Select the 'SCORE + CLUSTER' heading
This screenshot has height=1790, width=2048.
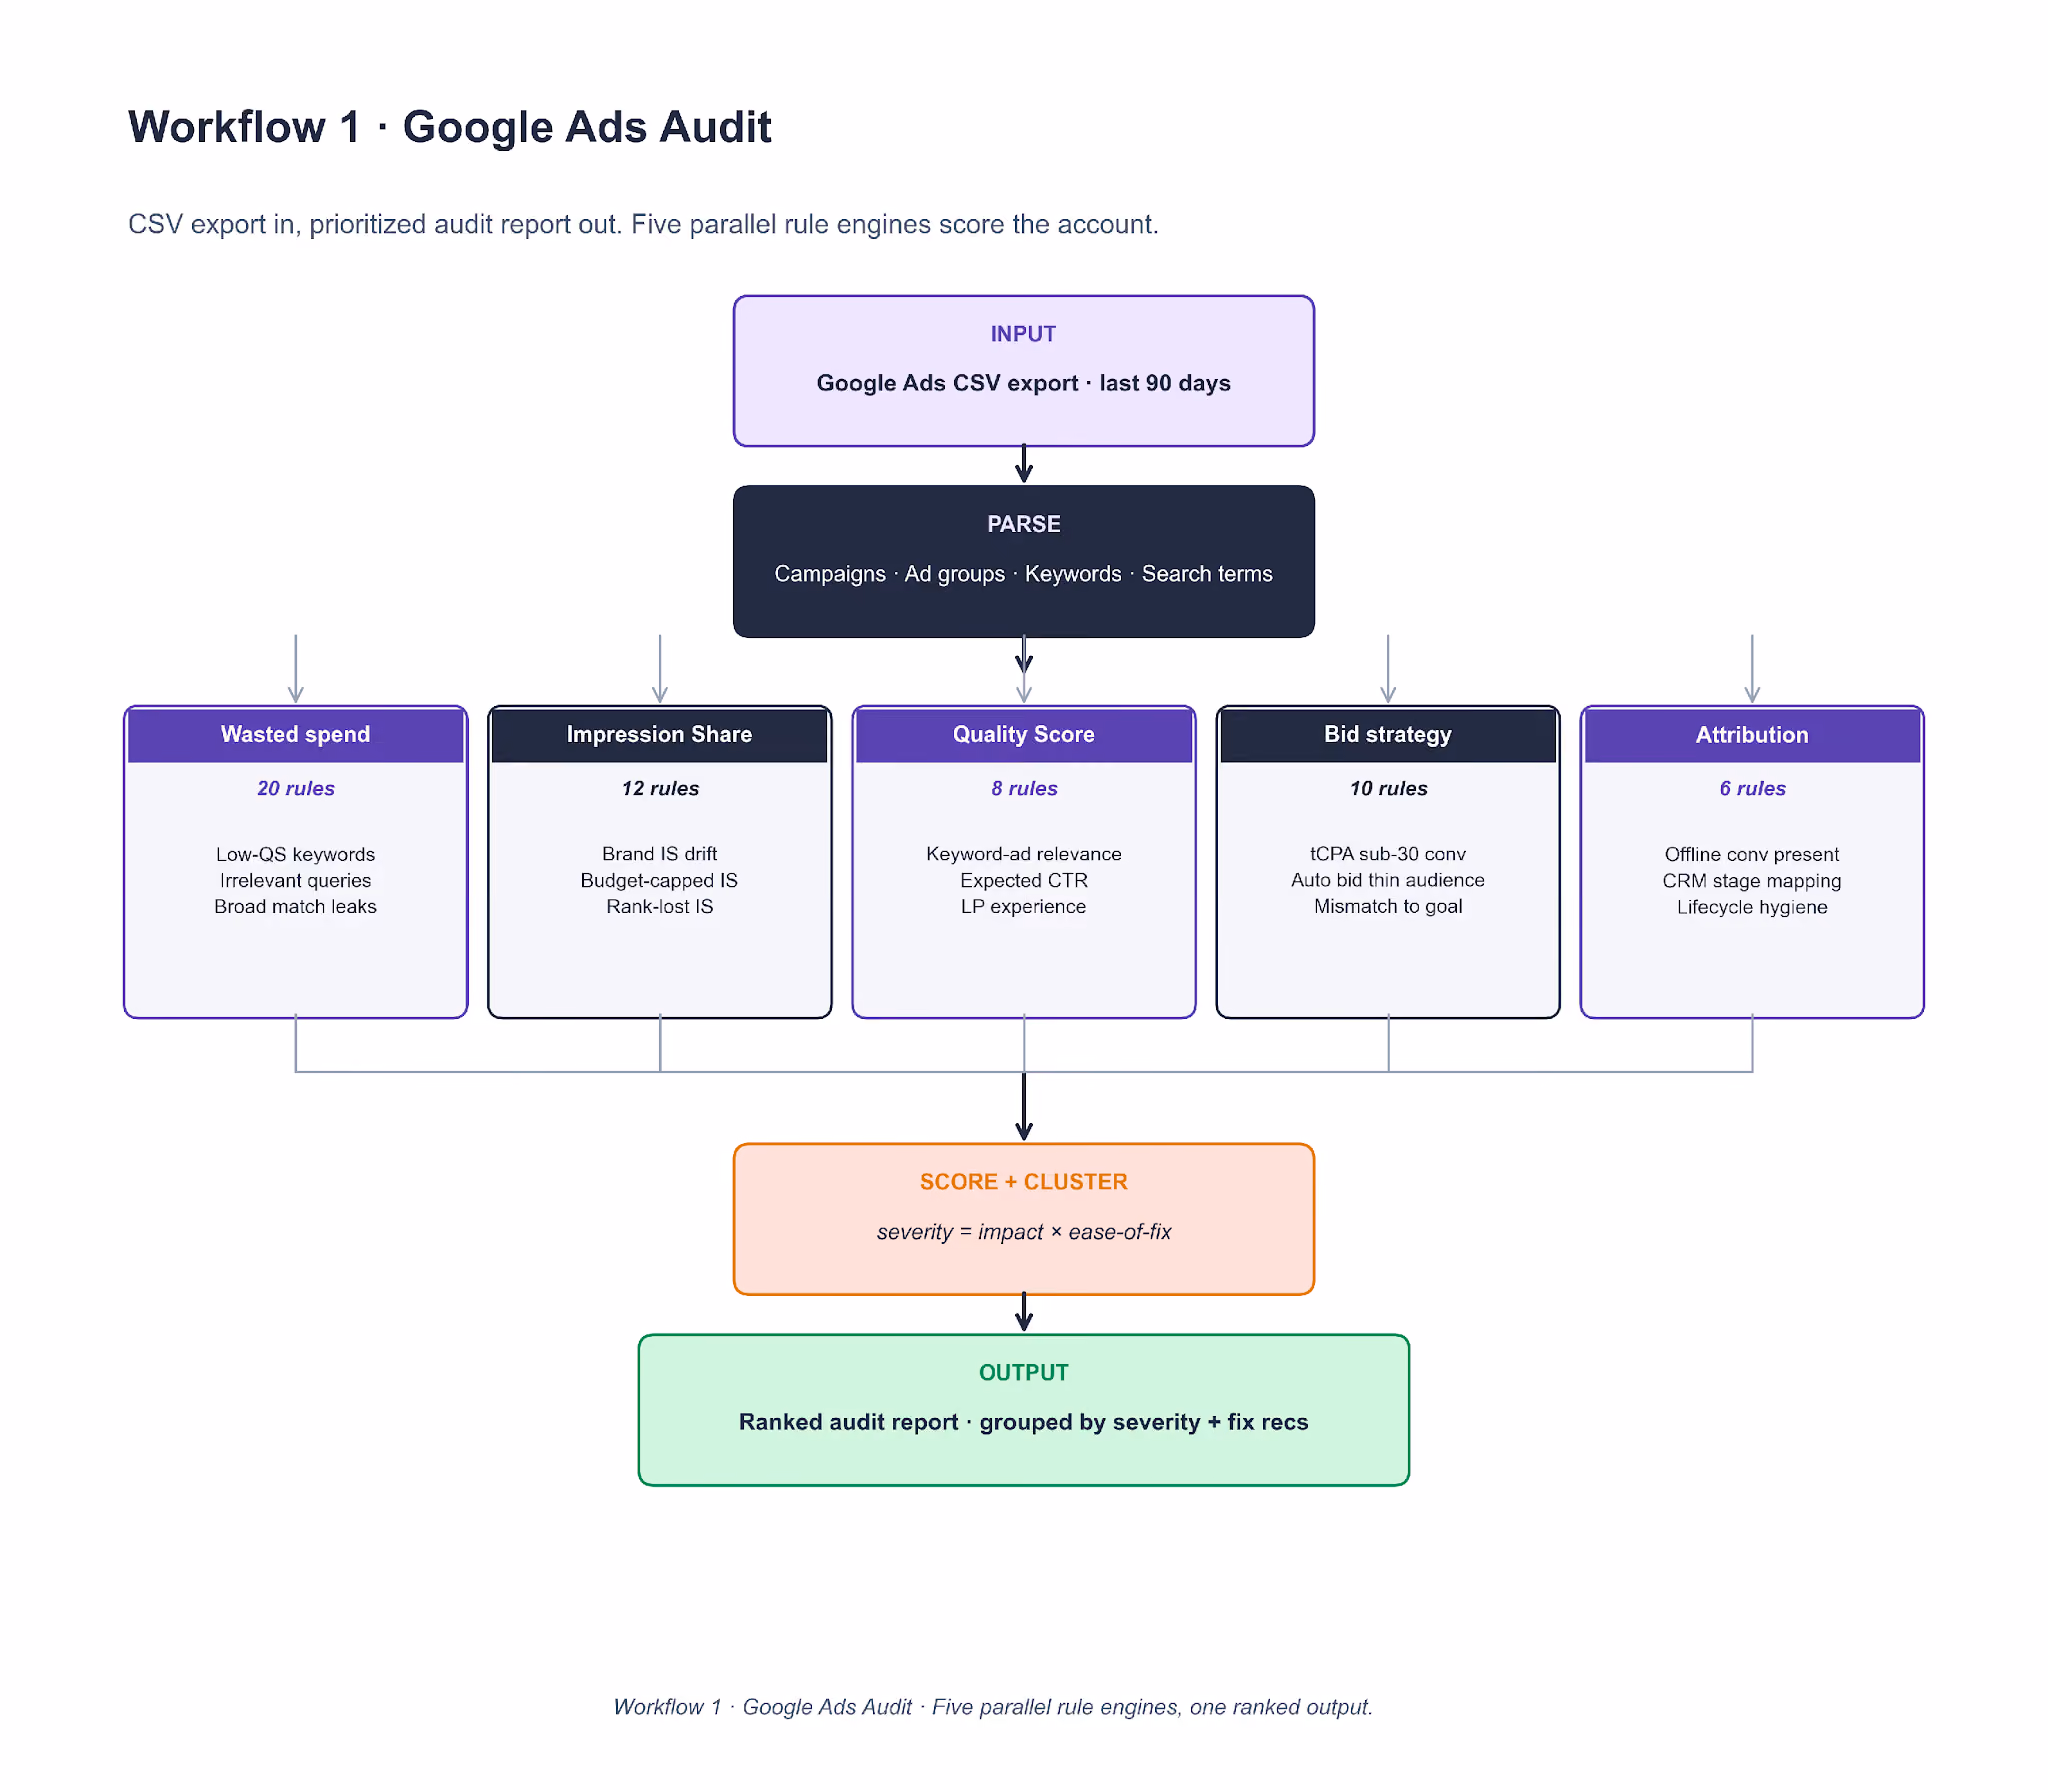(1023, 1182)
